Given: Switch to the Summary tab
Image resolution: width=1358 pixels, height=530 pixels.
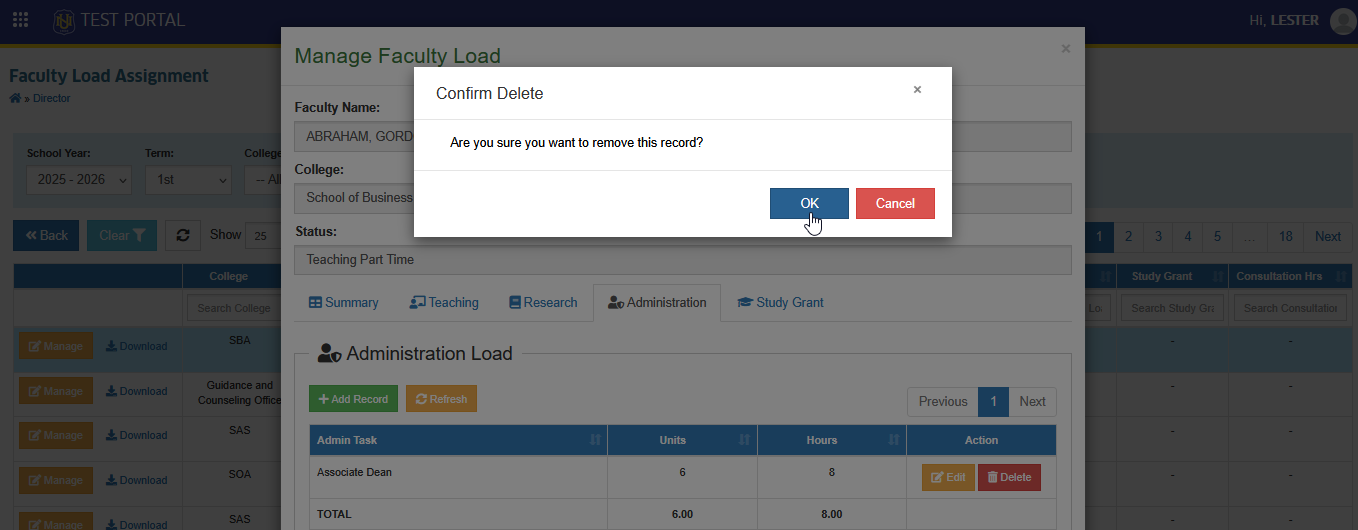Looking at the screenshot, I should pos(343,302).
